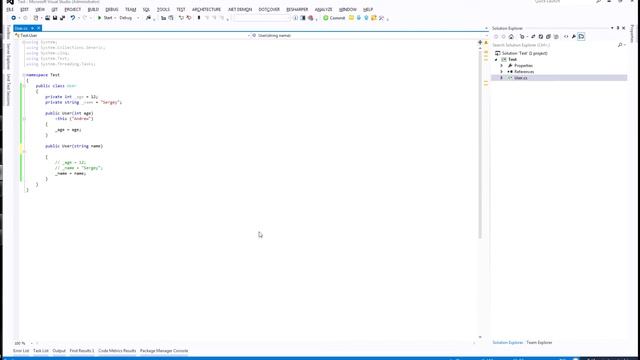
Task: Click the Save All icon
Action: click(62, 18)
